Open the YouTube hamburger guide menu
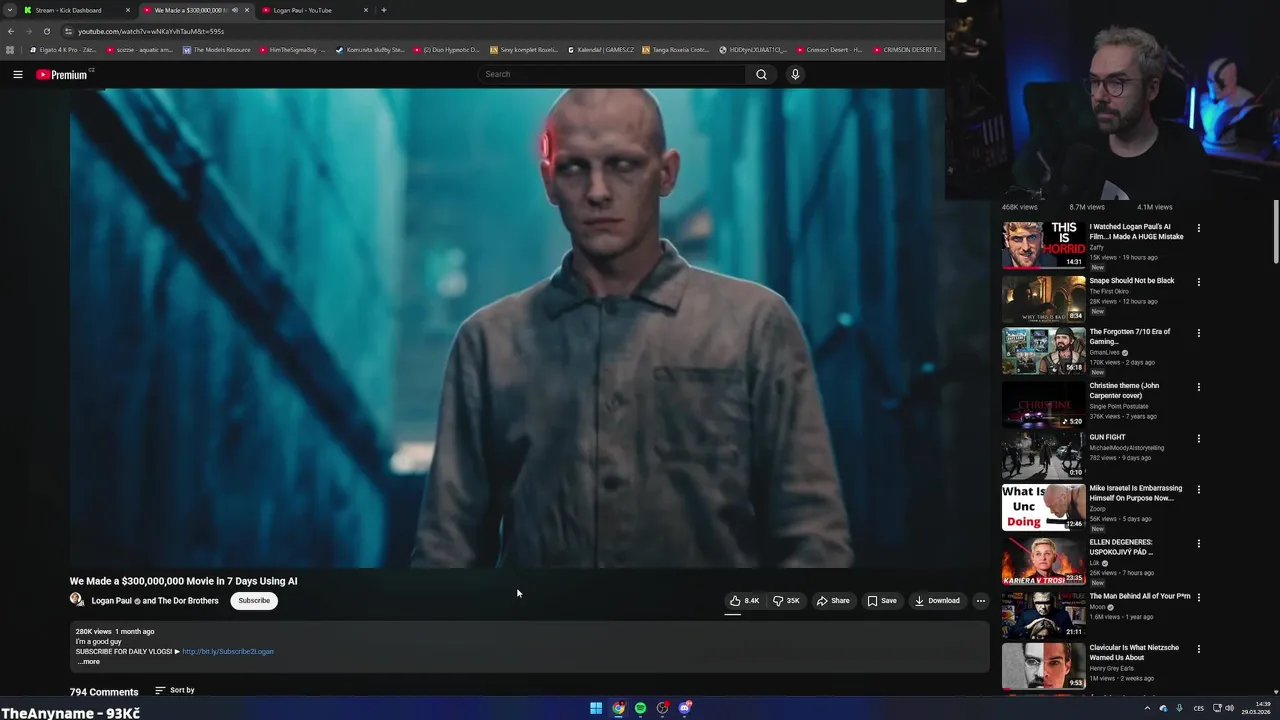Screen dimensions: 1280x720 18,74
